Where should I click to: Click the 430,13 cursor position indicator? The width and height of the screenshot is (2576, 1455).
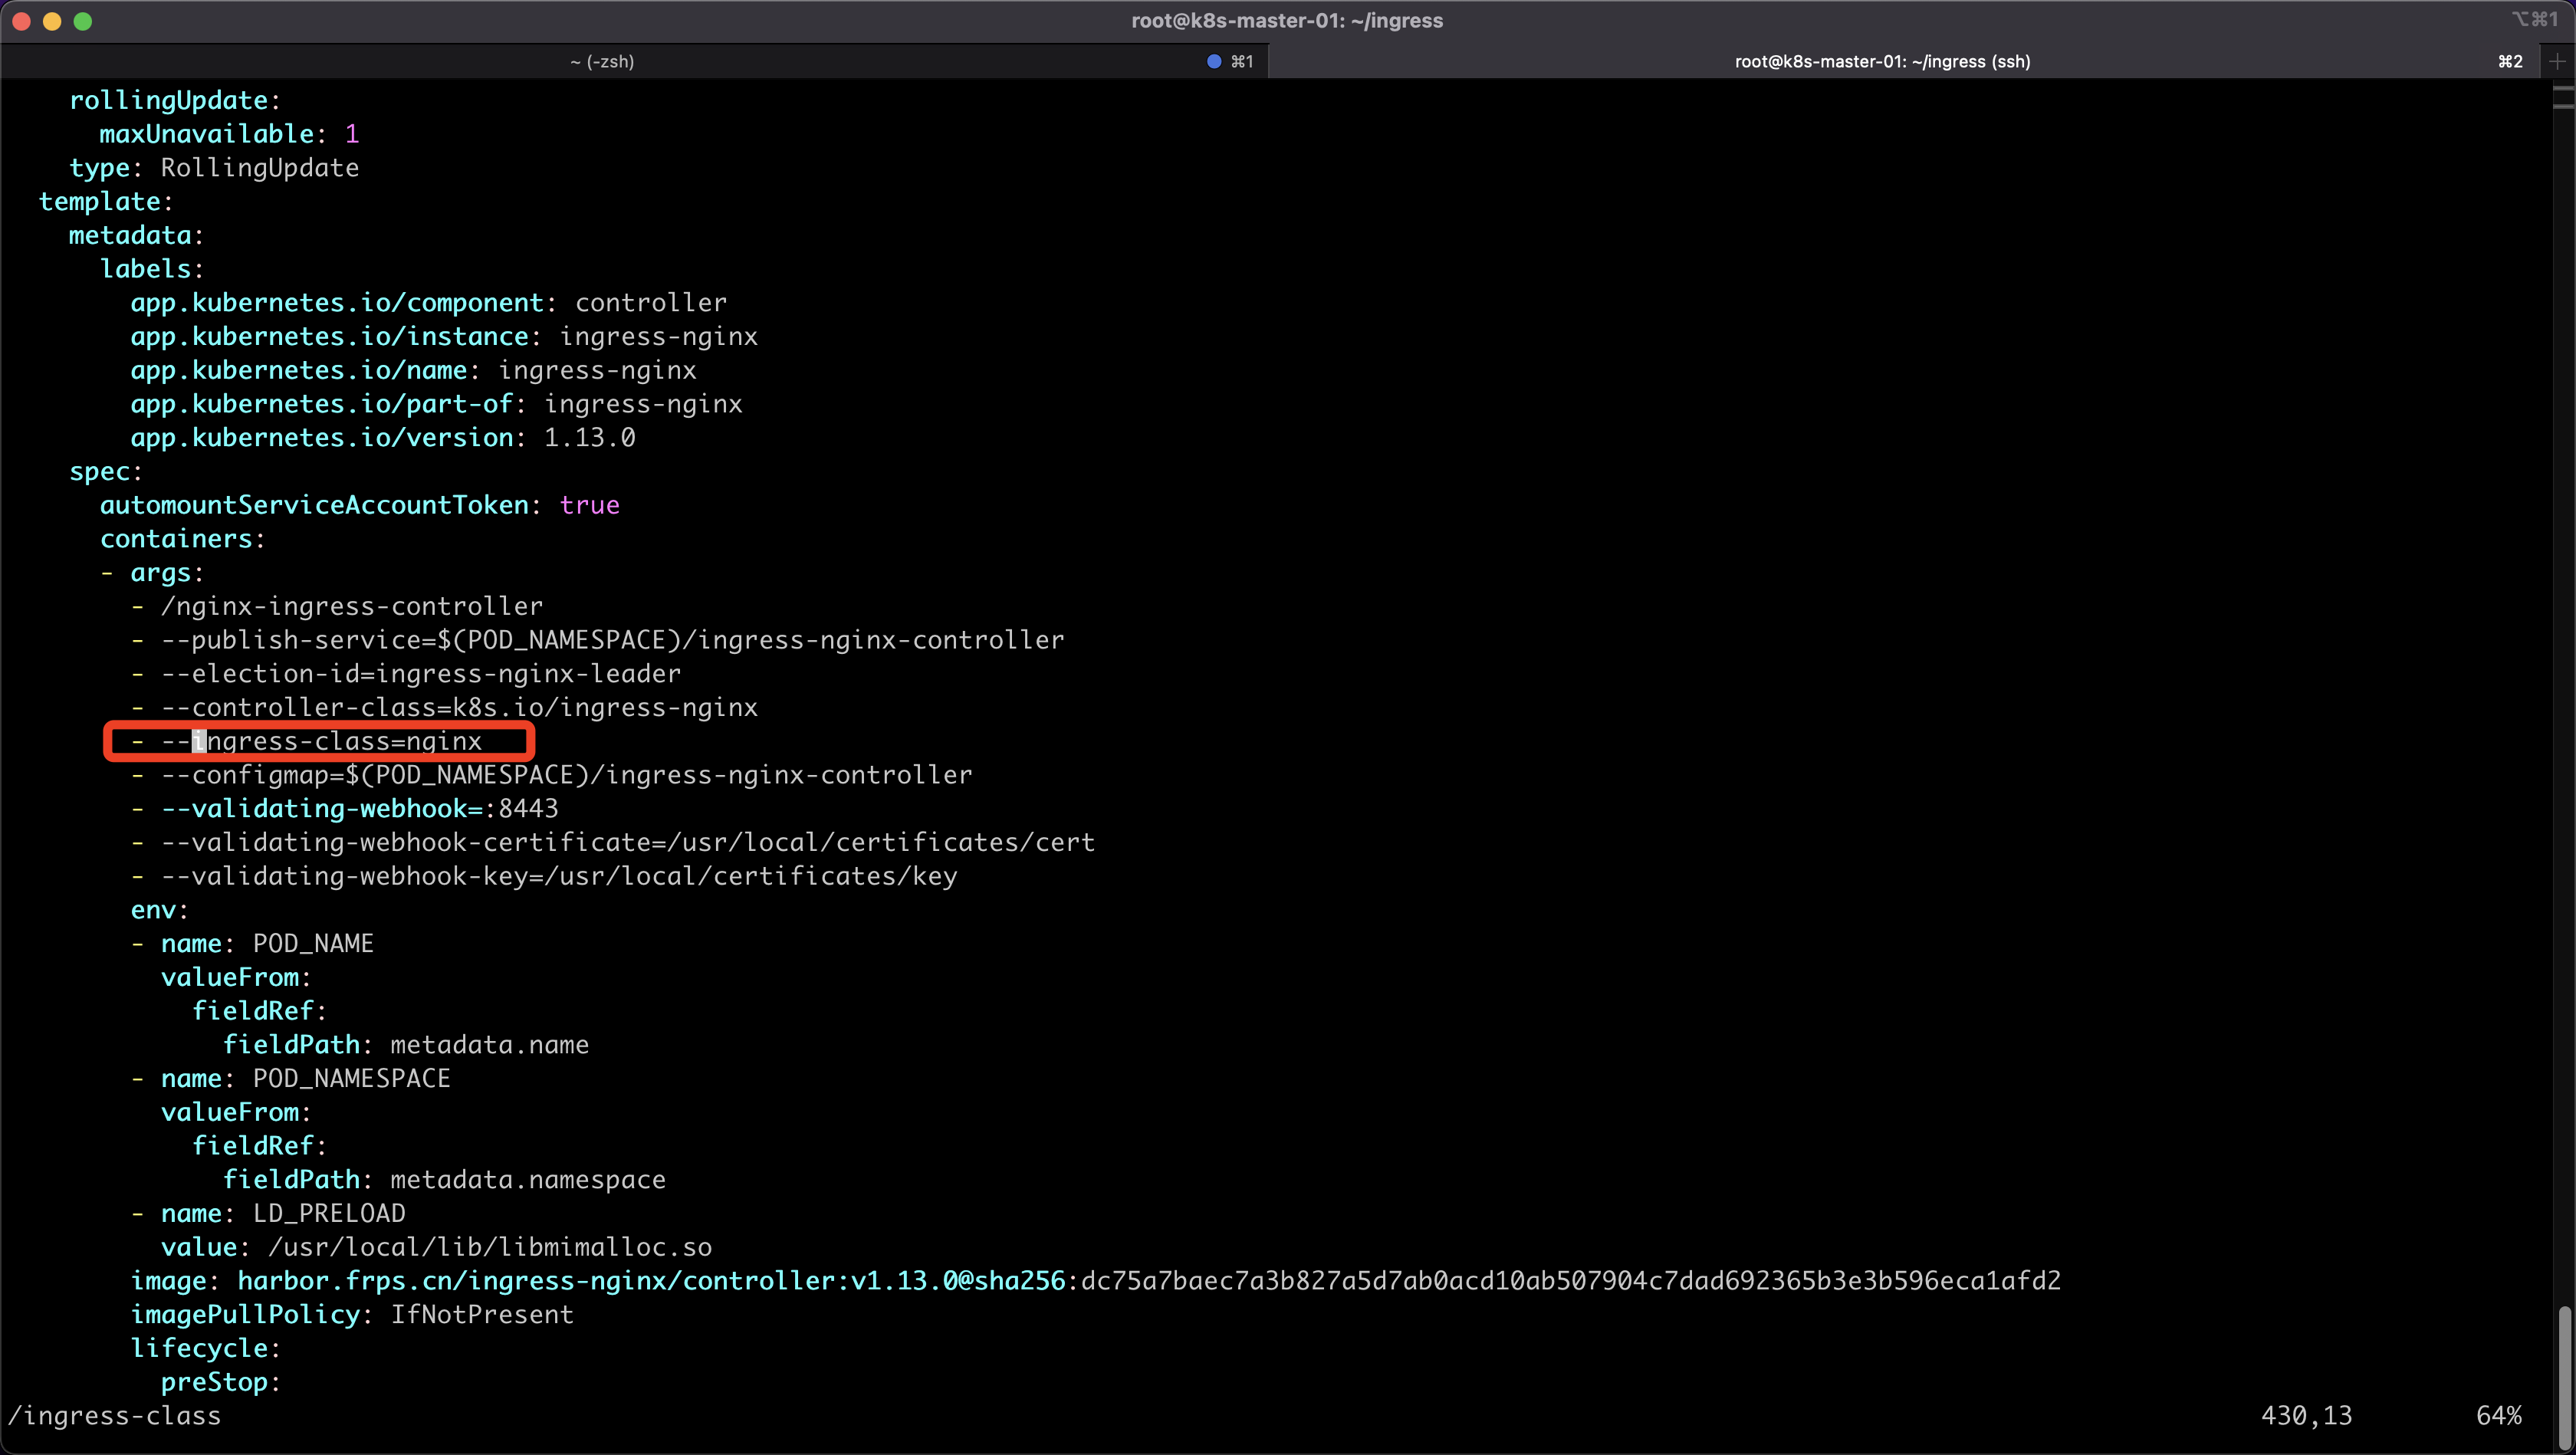2308,1415
